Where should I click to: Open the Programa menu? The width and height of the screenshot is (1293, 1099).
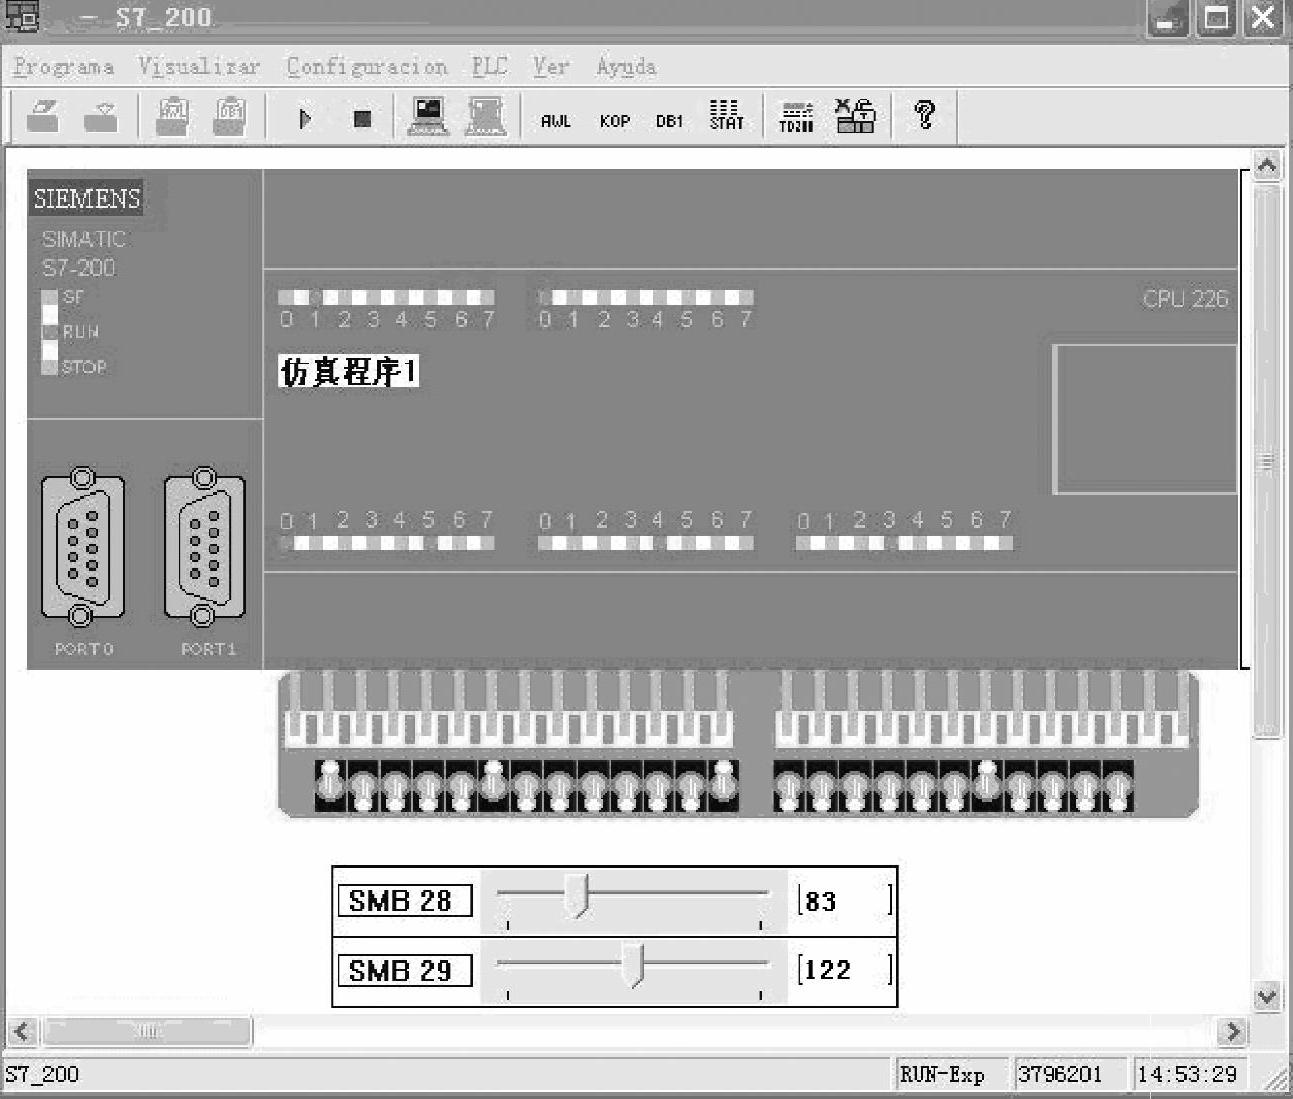tap(64, 67)
